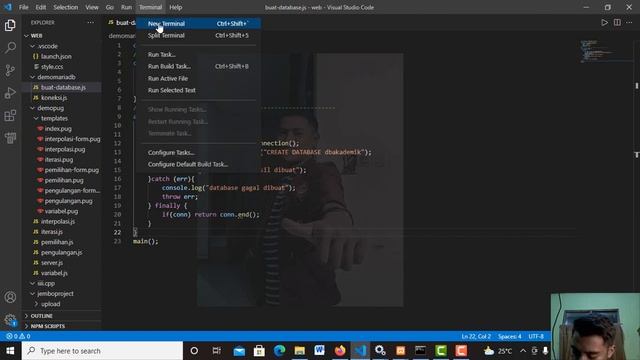
Task: Open Windows Start button
Action: click(x=10, y=351)
